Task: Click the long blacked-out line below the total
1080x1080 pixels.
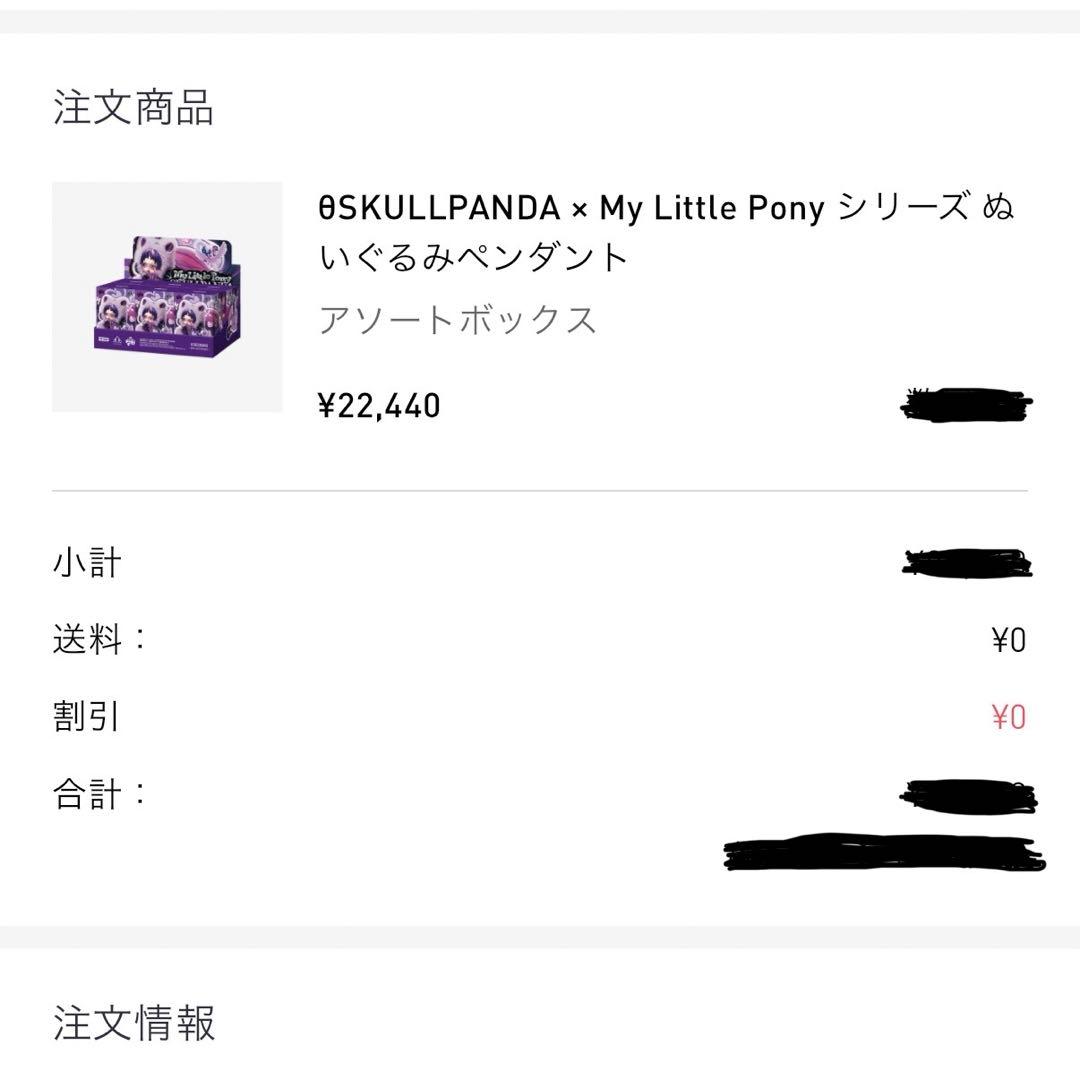Action: click(x=884, y=853)
